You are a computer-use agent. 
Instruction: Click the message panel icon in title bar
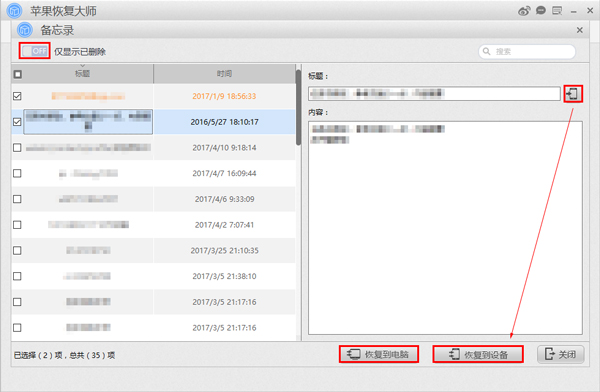(x=557, y=11)
